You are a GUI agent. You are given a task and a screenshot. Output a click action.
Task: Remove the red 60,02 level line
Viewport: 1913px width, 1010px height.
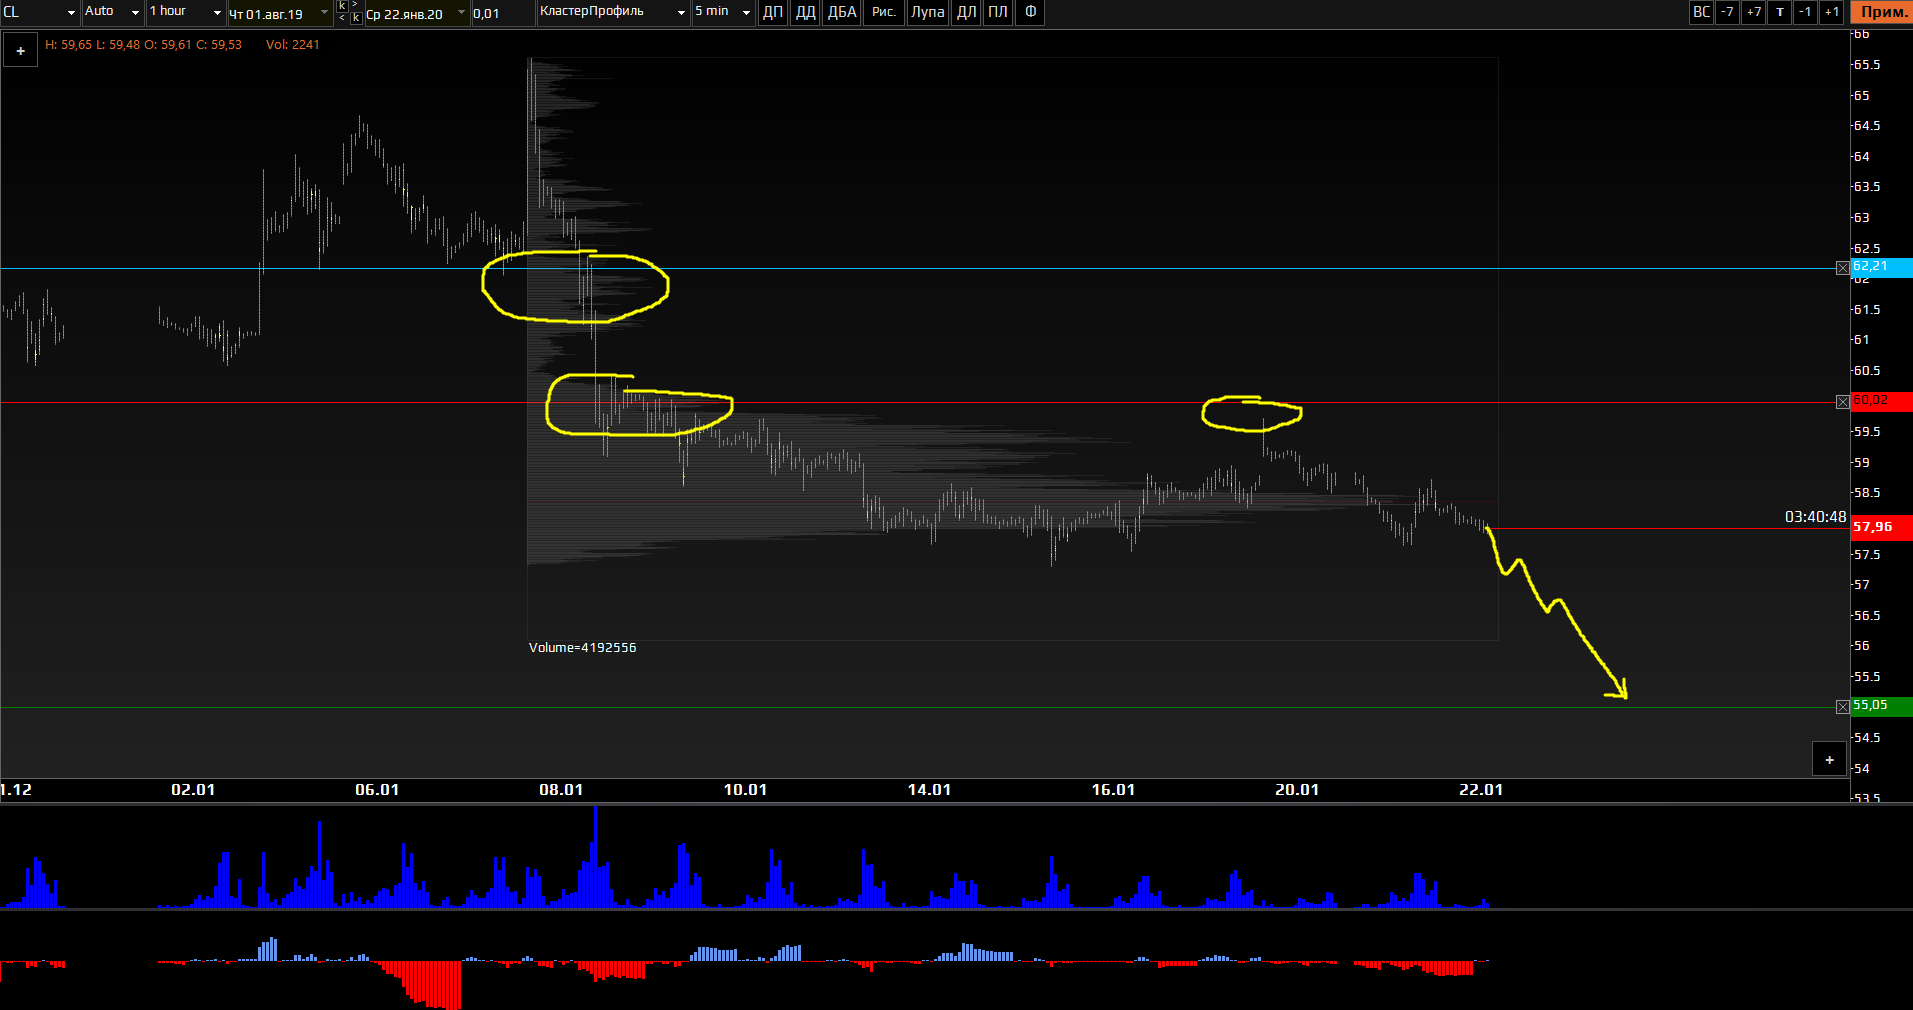[x=1842, y=402]
